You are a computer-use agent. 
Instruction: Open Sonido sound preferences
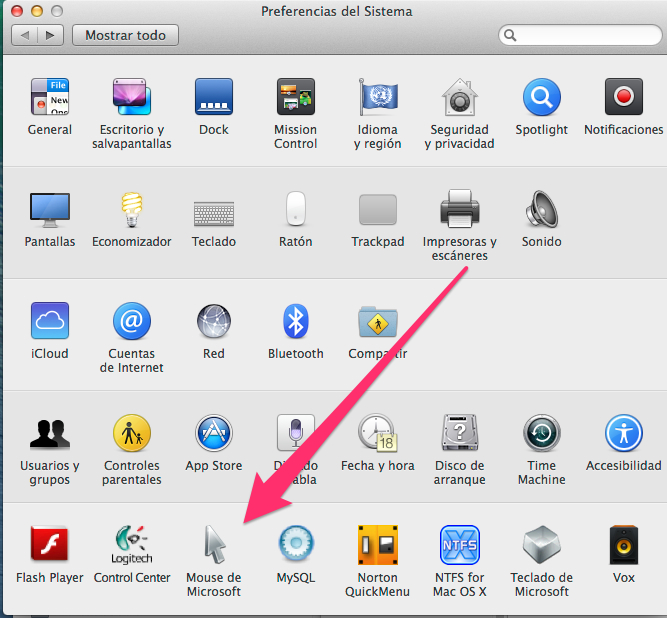(542, 209)
